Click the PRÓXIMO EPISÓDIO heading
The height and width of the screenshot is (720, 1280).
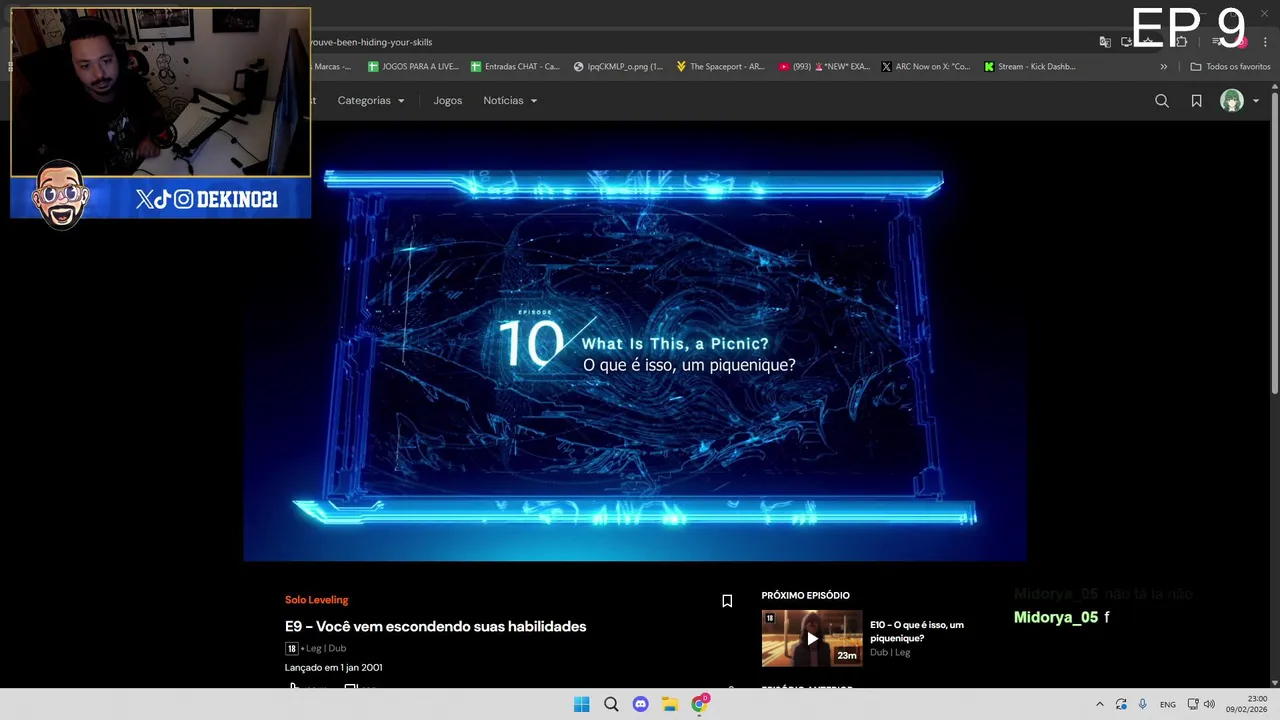pos(805,595)
